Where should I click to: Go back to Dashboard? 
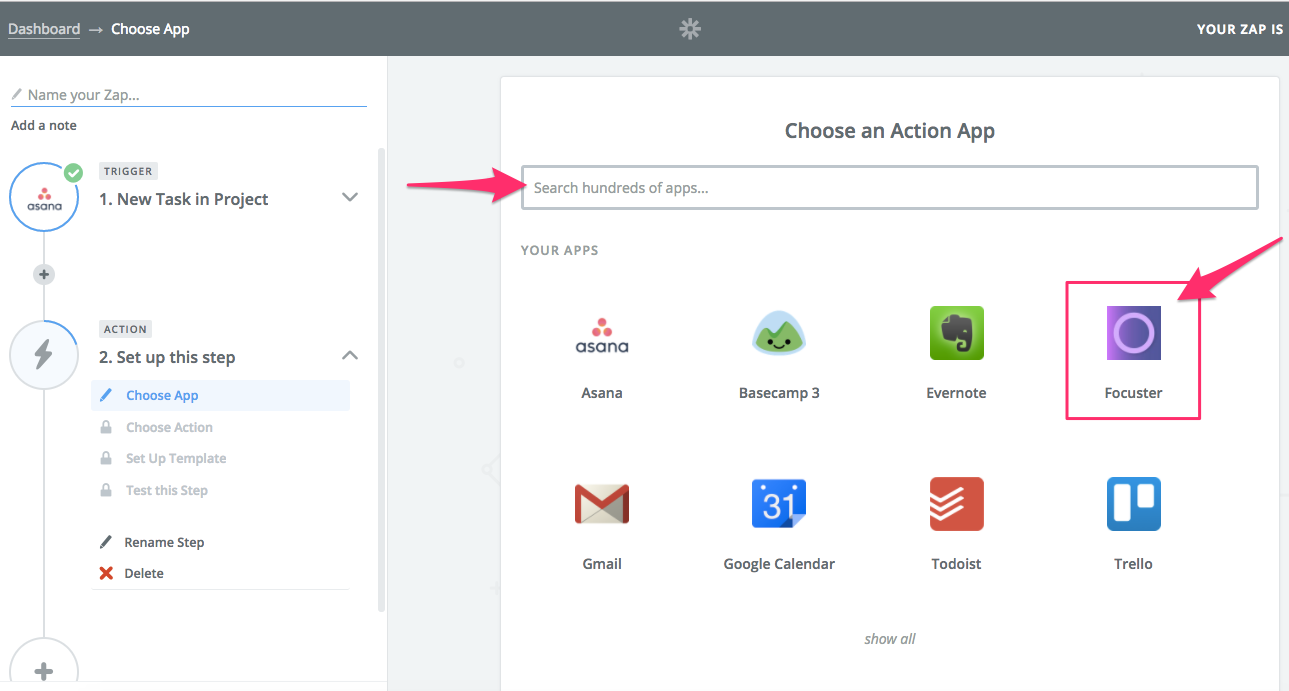click(x=44, y=29)
